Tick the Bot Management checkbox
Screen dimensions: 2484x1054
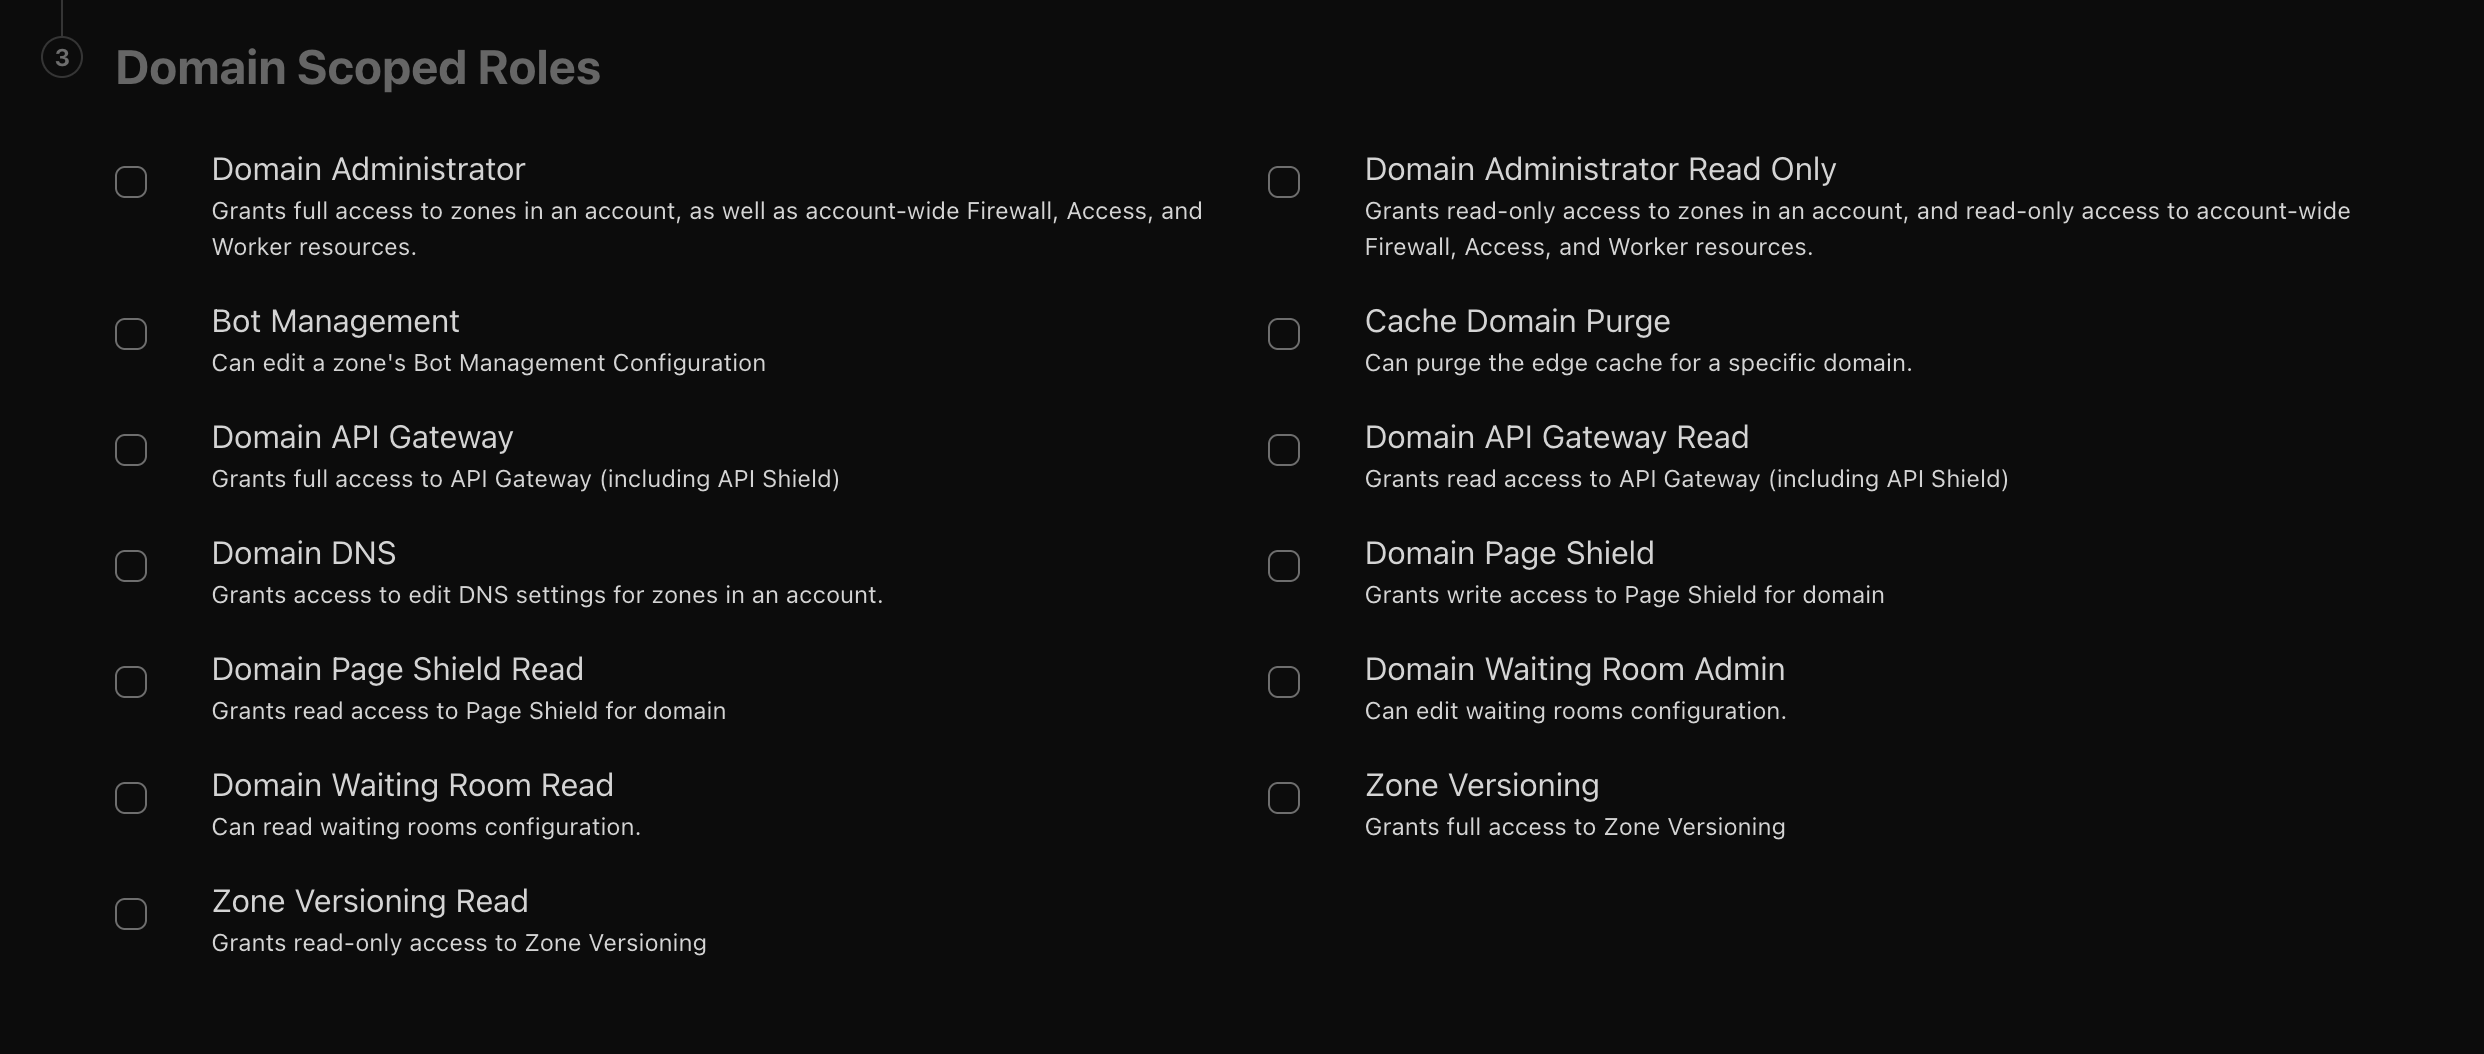[x=131, y=334]
